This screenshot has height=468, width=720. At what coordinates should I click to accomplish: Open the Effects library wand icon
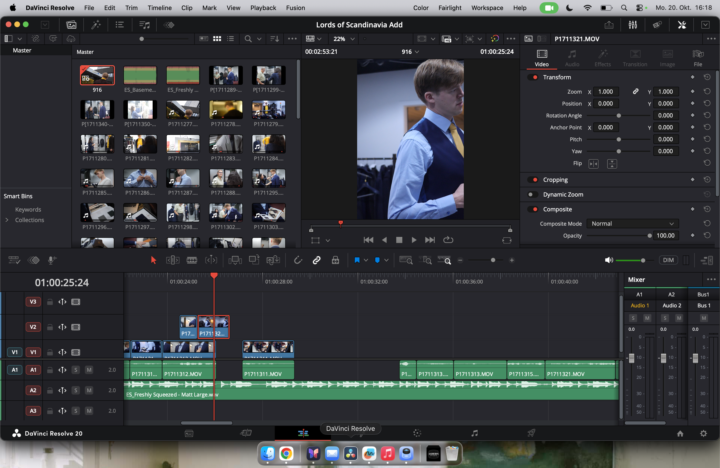tap(96, 25)
